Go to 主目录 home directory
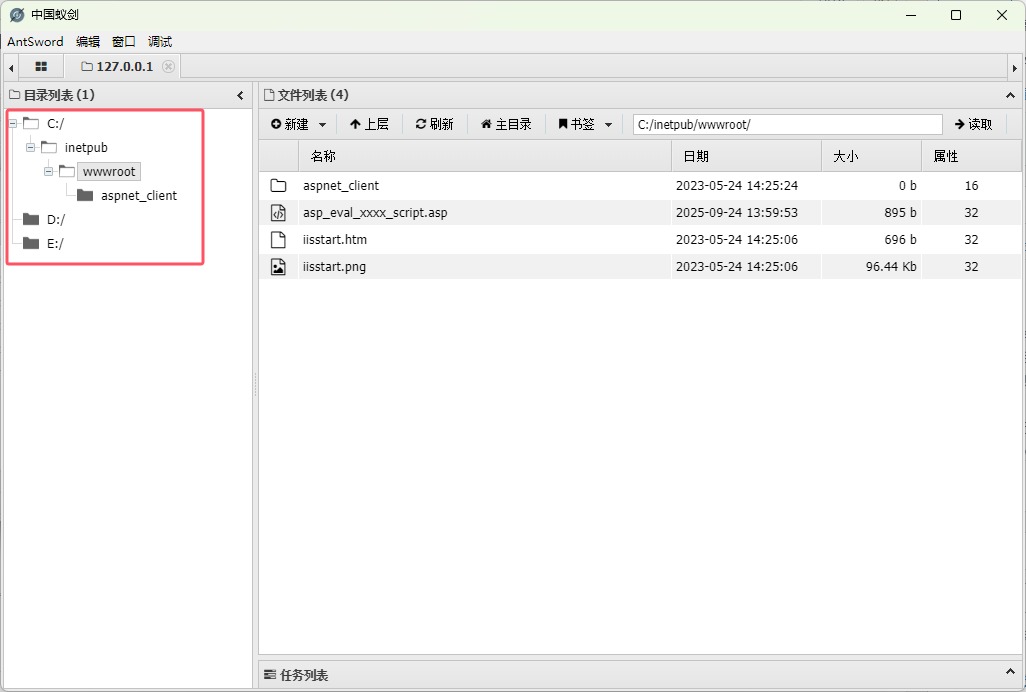The height and width of the screenshot is (692, 1026). 506,124
